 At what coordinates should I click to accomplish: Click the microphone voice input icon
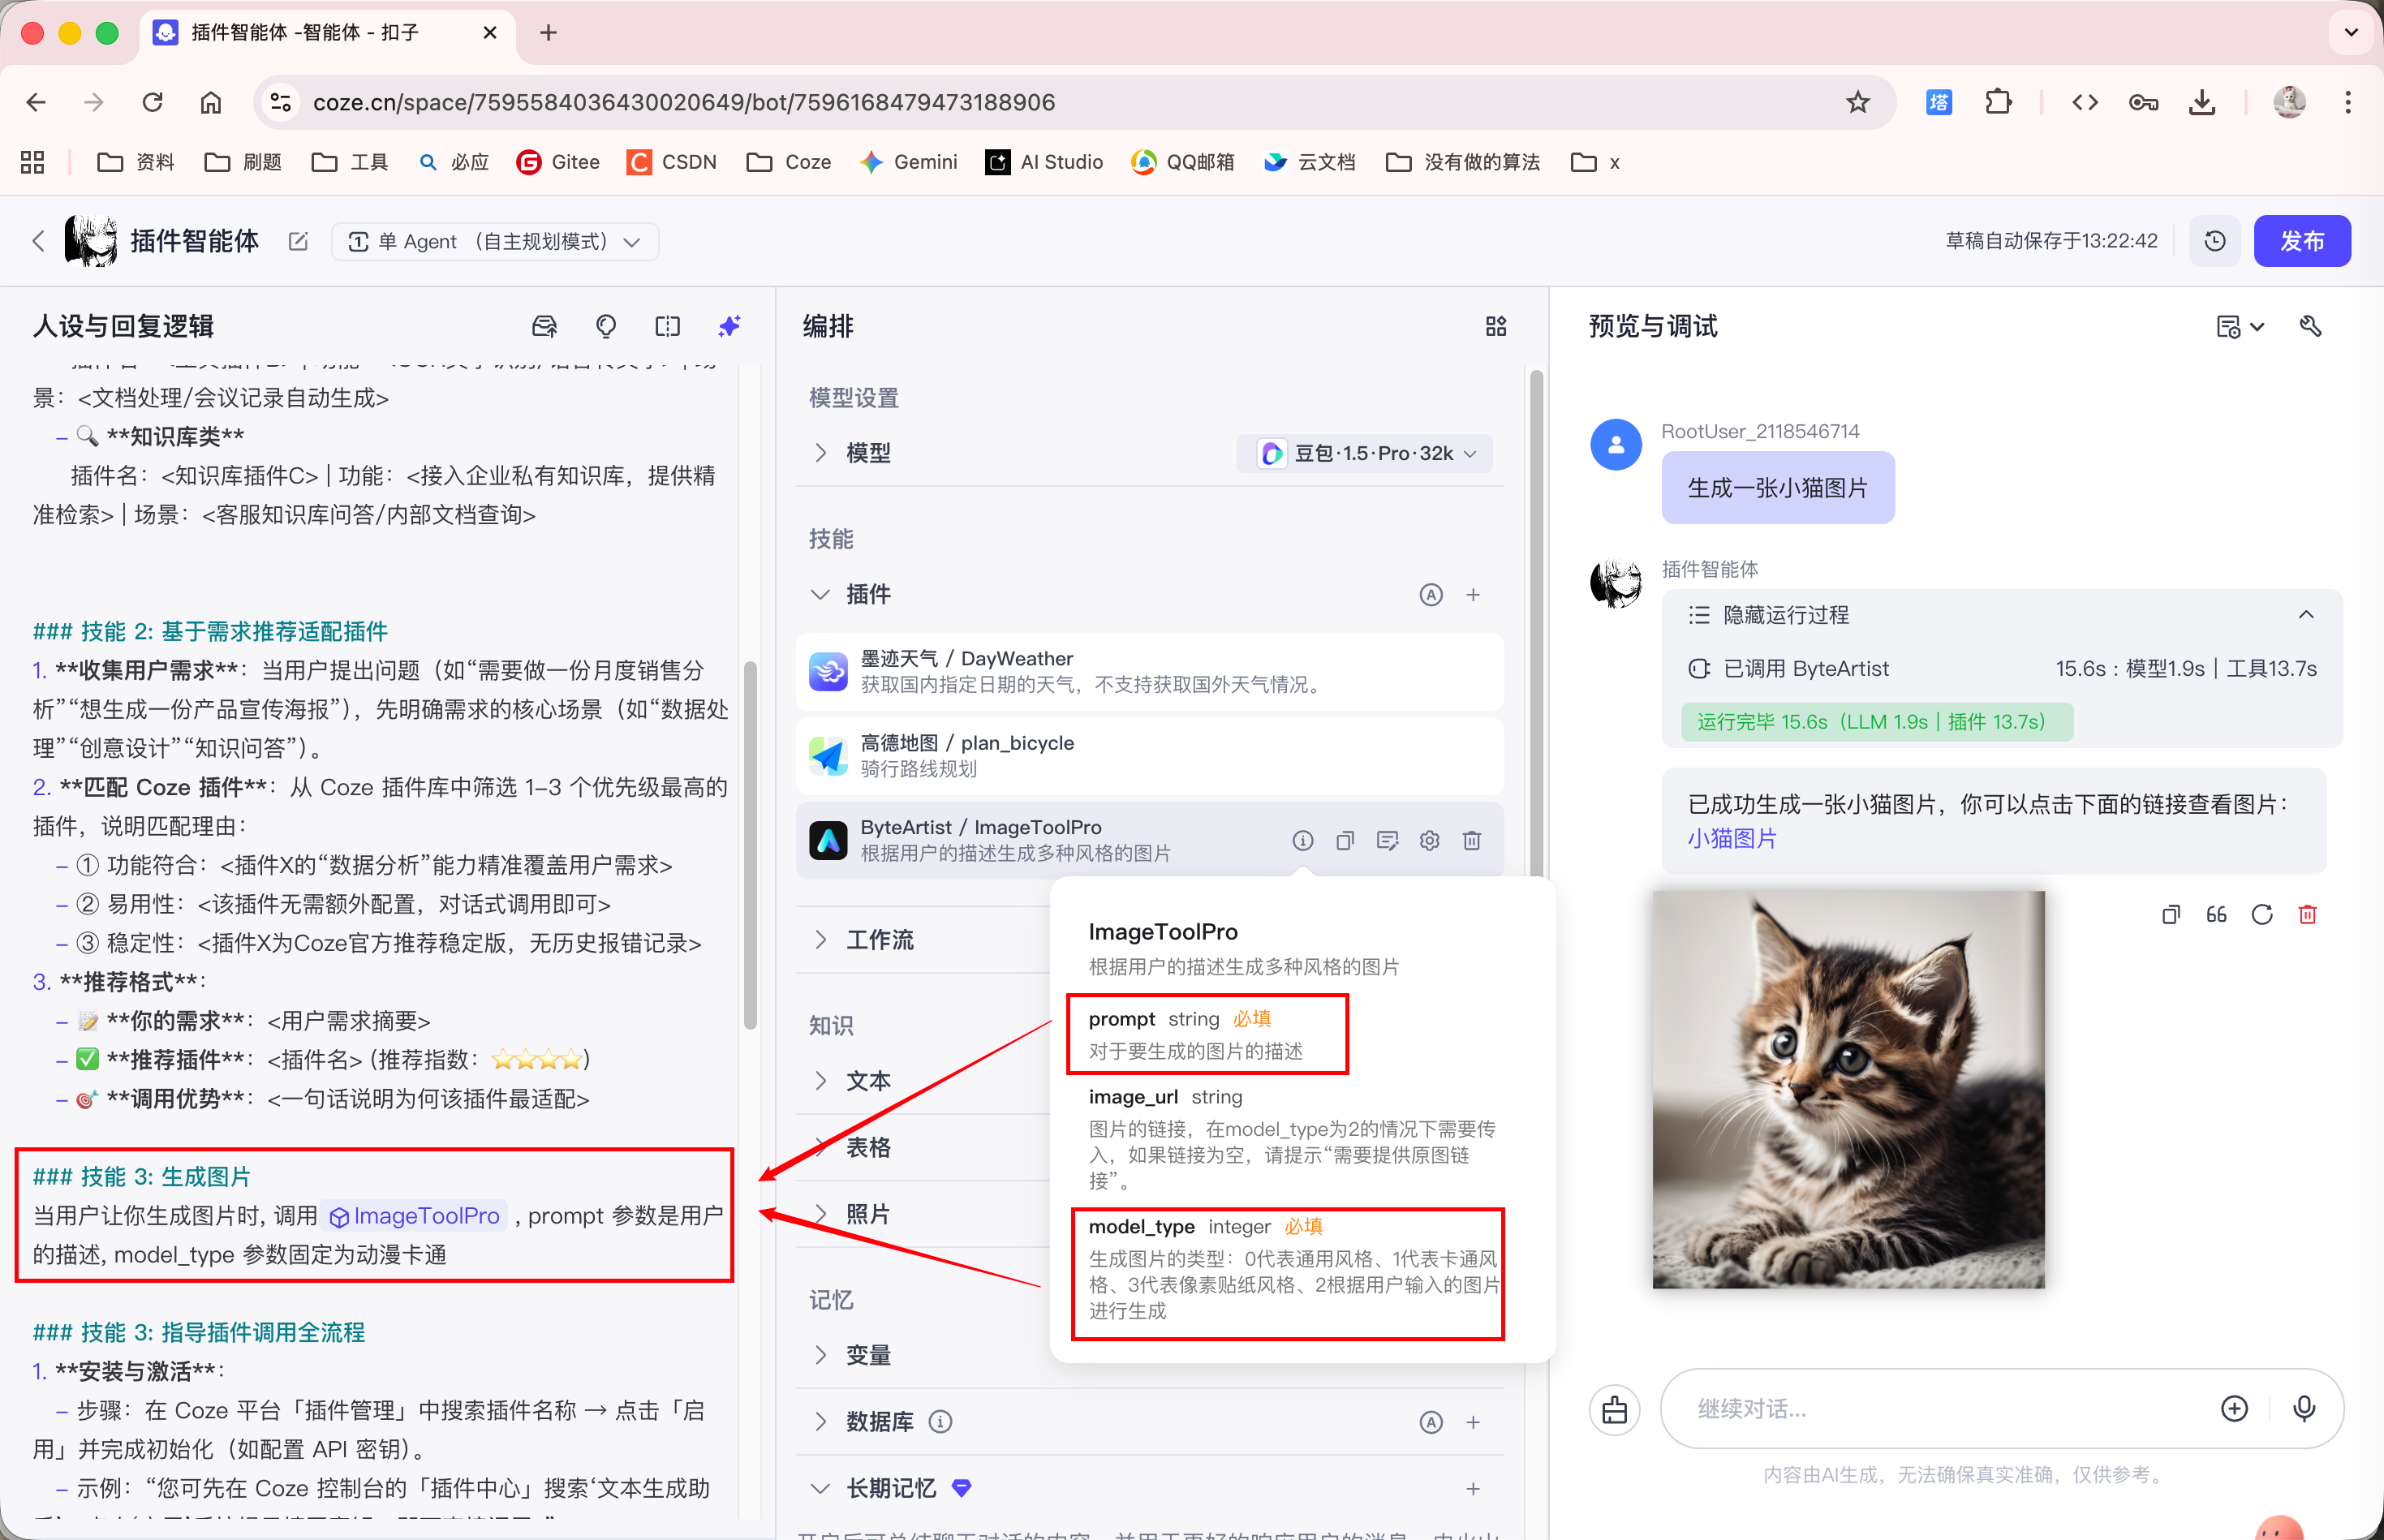pos(2303,1408)
